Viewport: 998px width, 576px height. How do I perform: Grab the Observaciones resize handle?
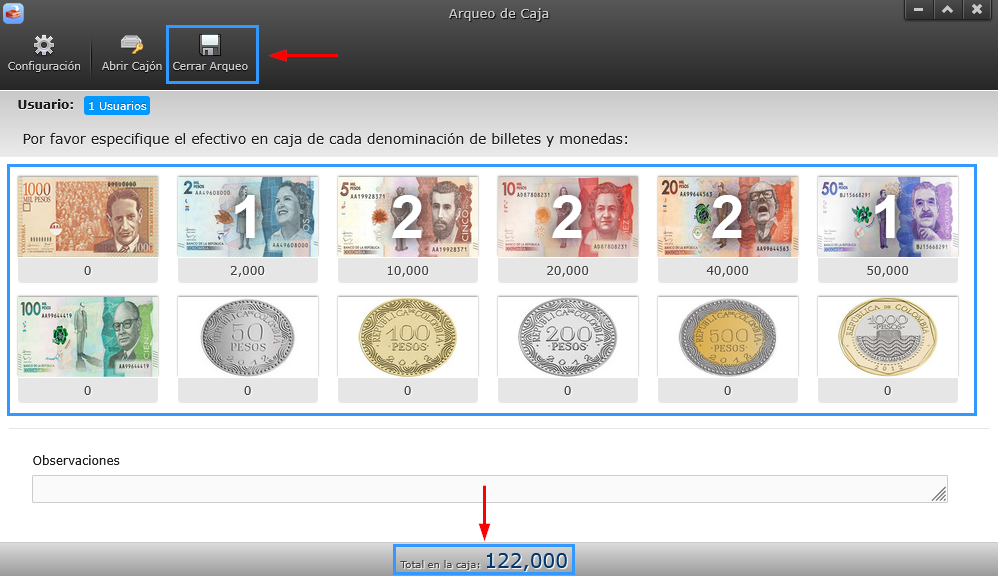(x=939, y=494)
